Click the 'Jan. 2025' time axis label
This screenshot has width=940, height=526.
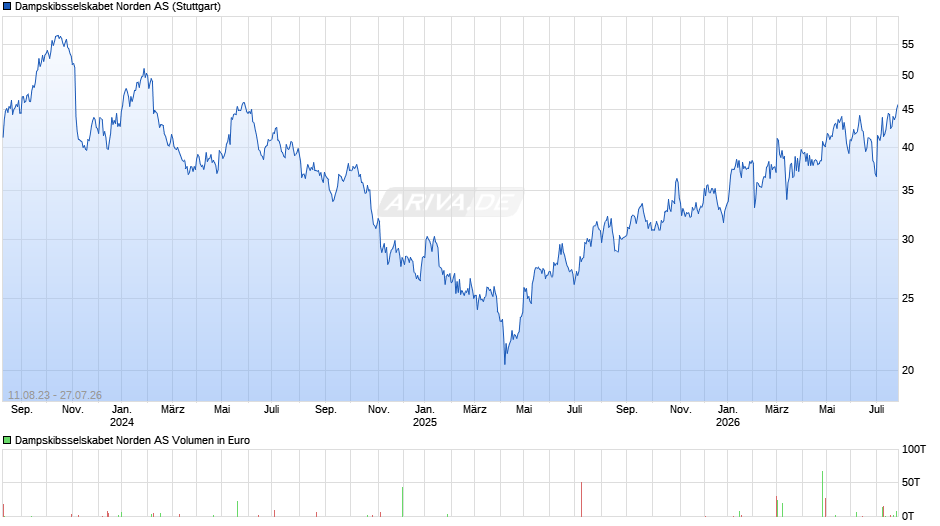424,416
